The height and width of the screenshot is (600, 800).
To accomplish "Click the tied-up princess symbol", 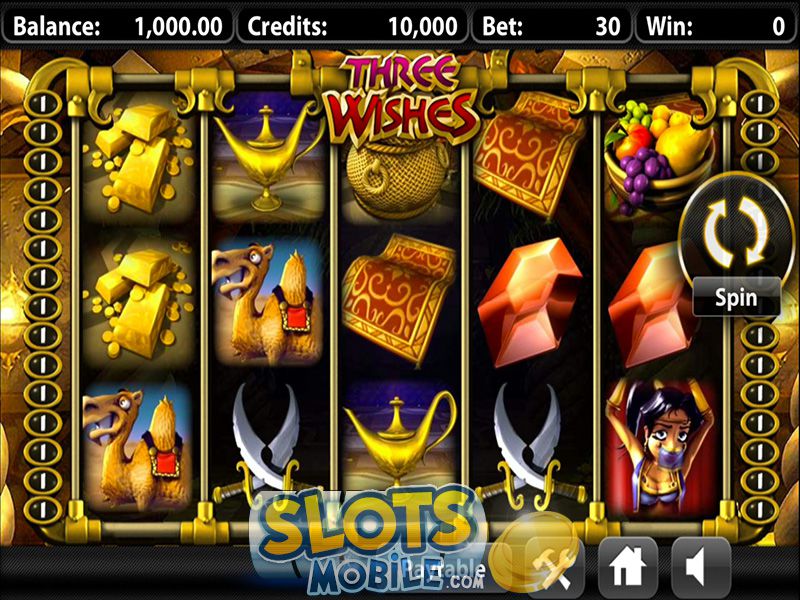I will (659, 446).
